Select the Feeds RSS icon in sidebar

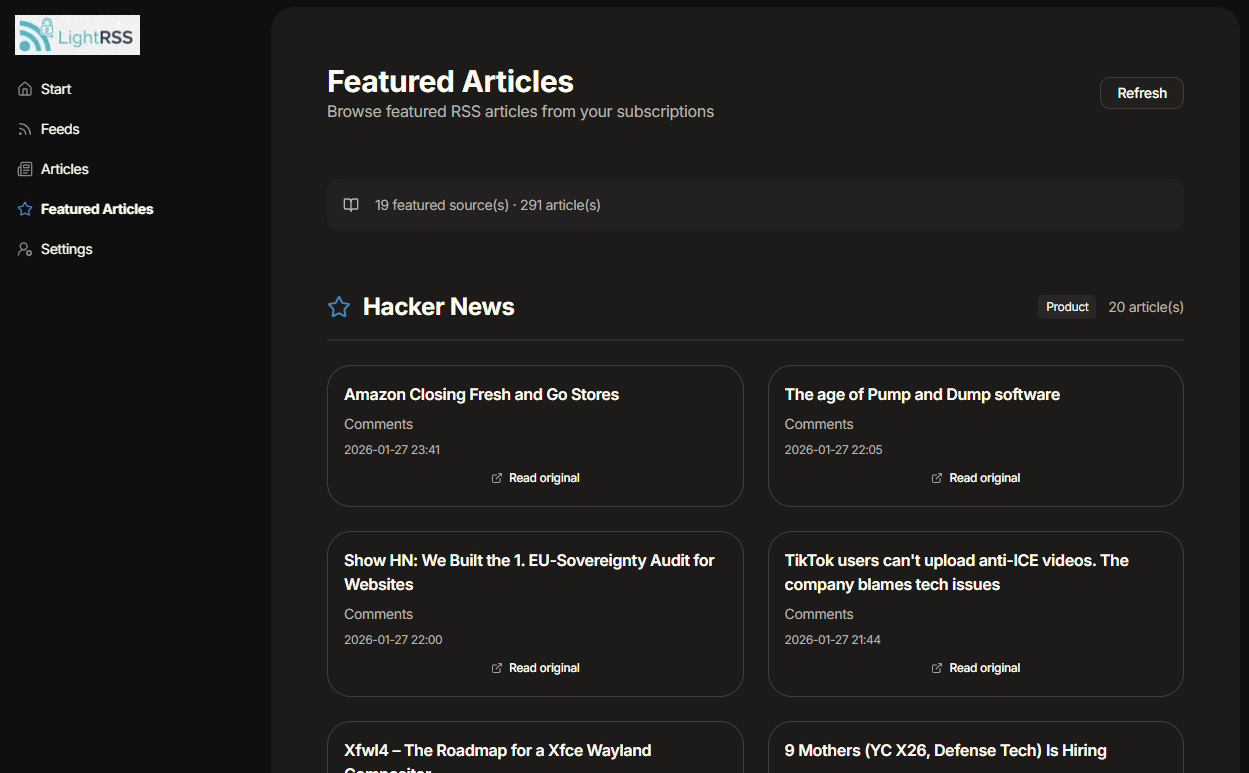(23, 128)
